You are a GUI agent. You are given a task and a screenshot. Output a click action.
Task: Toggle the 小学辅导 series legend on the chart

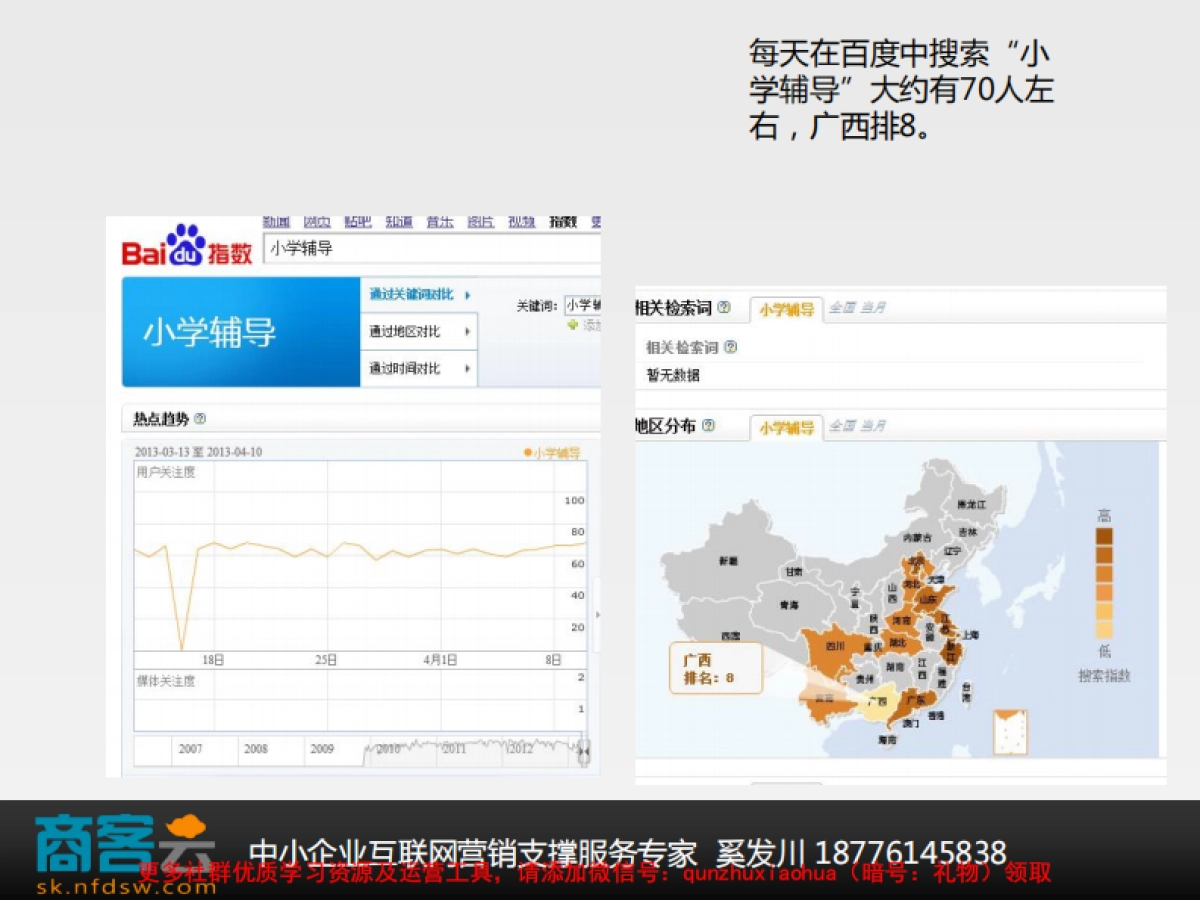pos(555,453)
